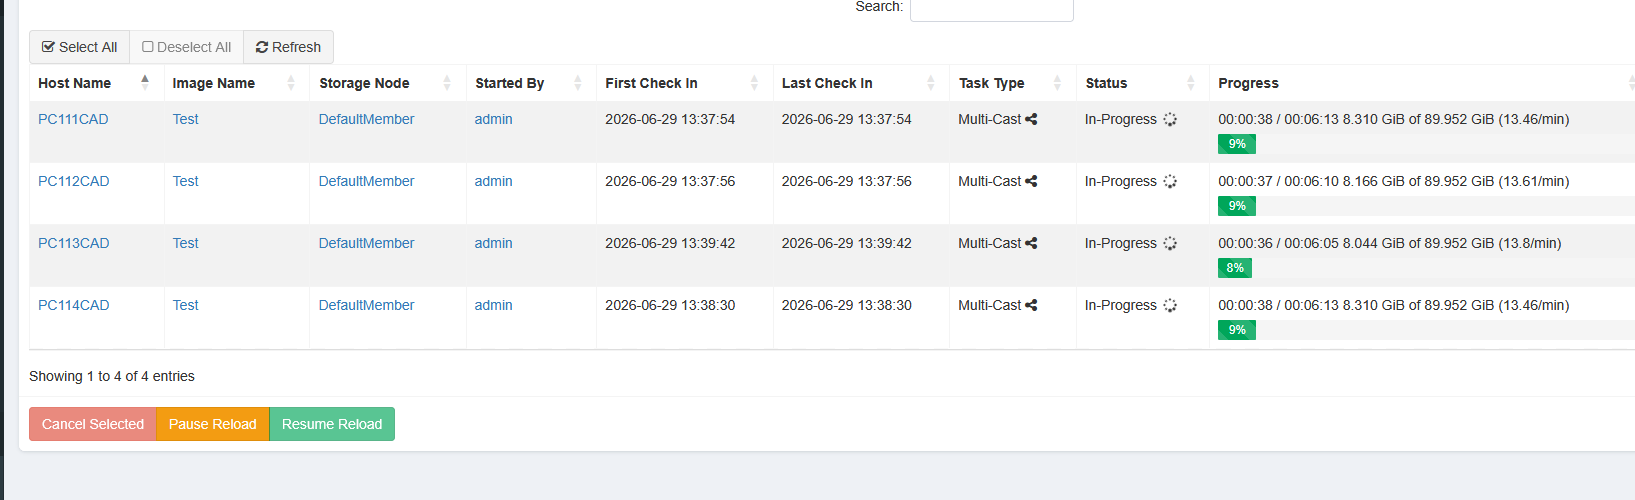
Task: Open host PC111CAD link
Action: (x=73, y=119)
